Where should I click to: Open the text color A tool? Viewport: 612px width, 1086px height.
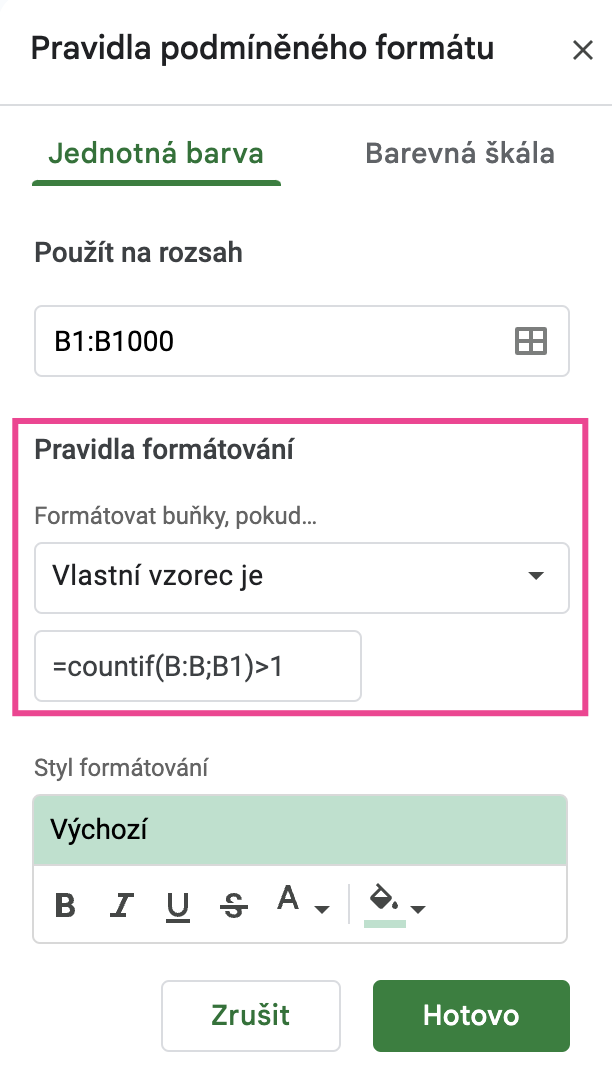click(288, 899)
